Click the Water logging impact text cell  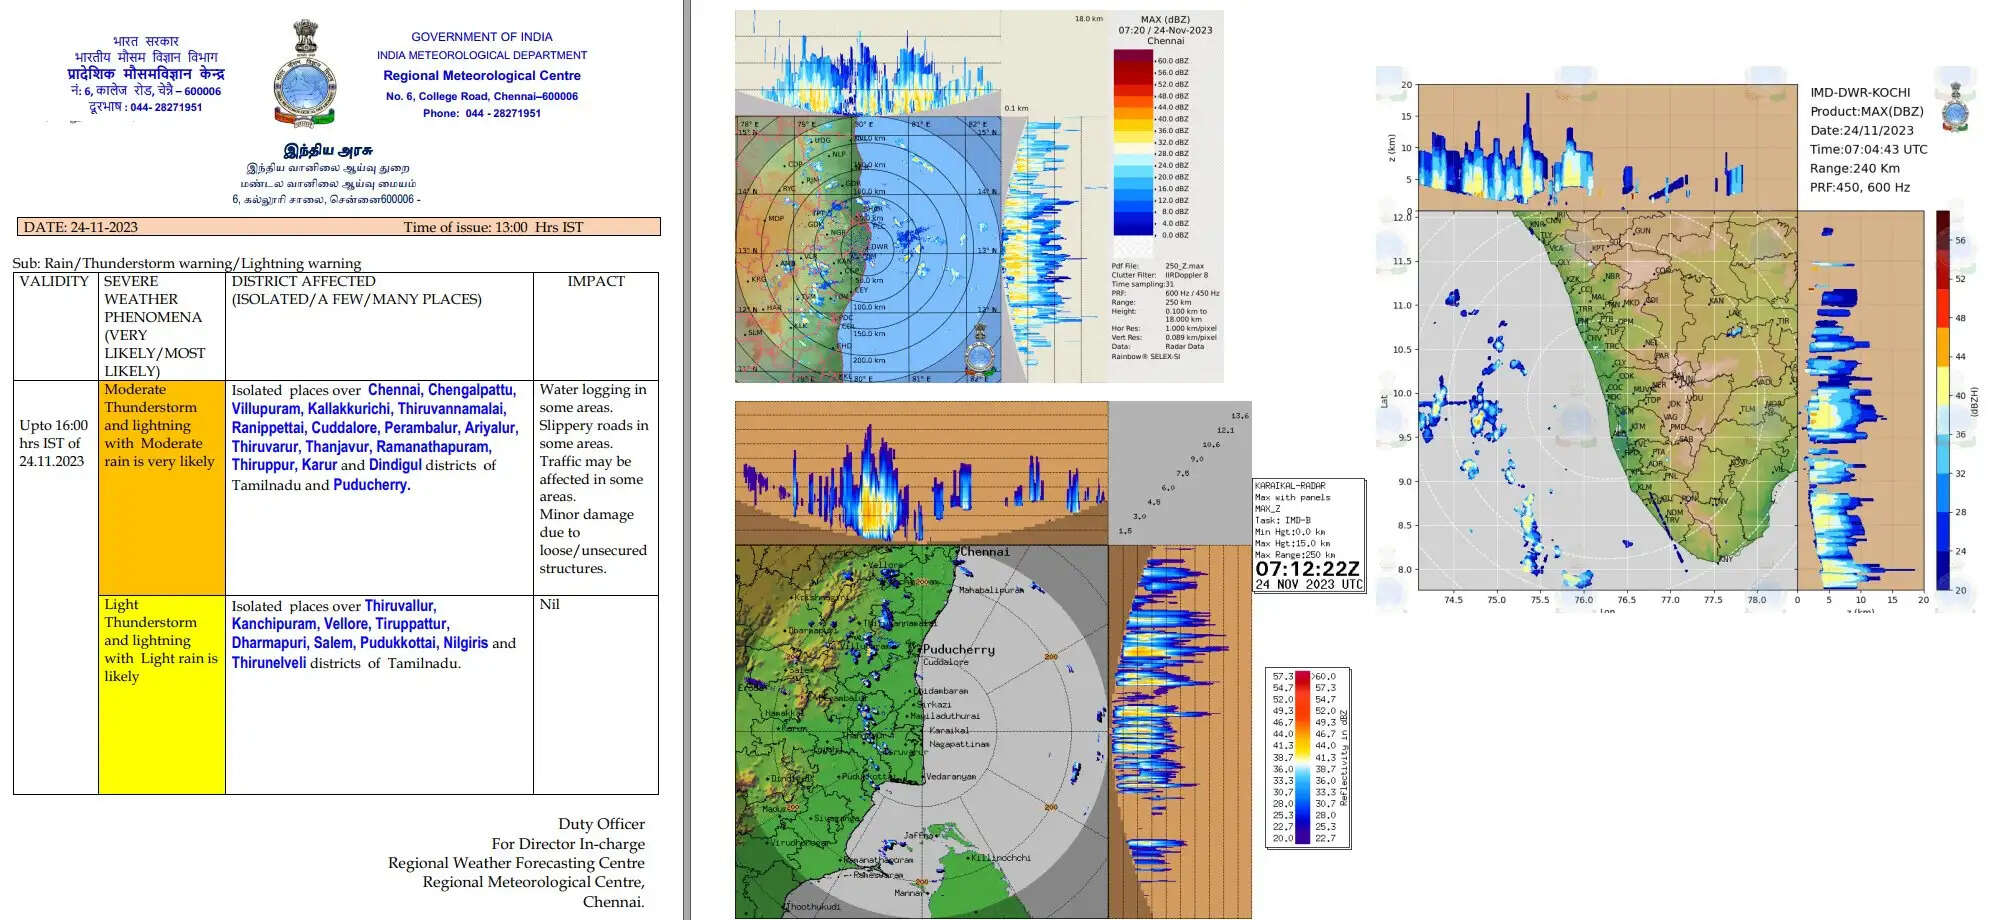[x=595, y=479]
